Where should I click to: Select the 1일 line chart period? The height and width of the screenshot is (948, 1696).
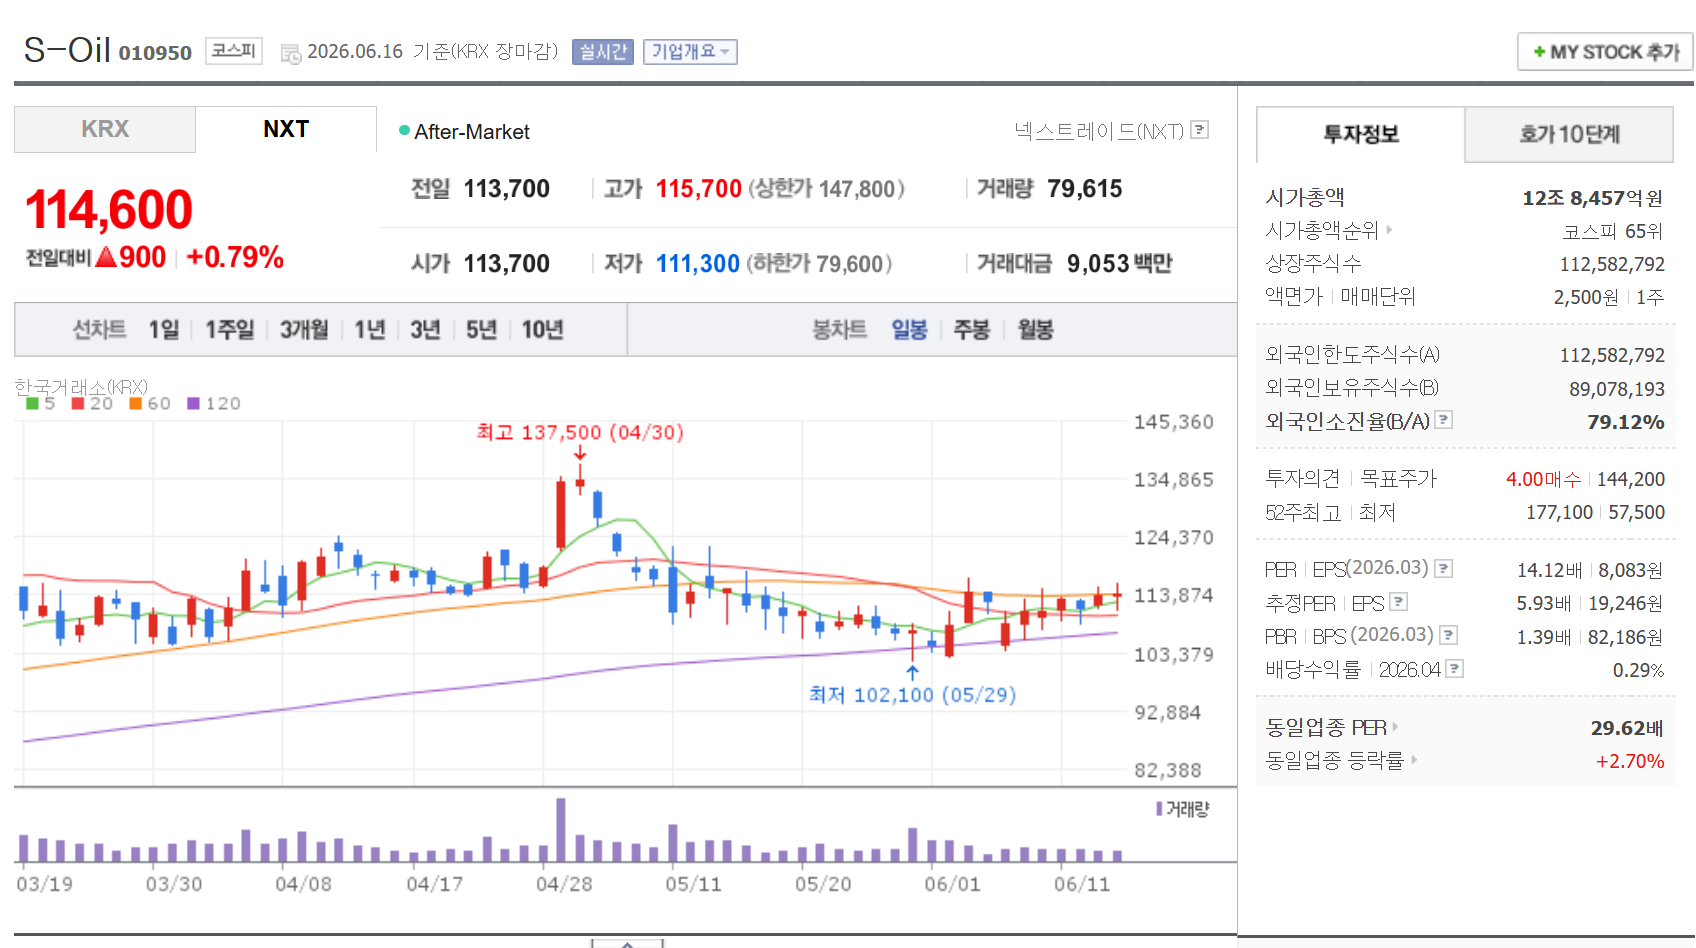[x=164, y=330]
